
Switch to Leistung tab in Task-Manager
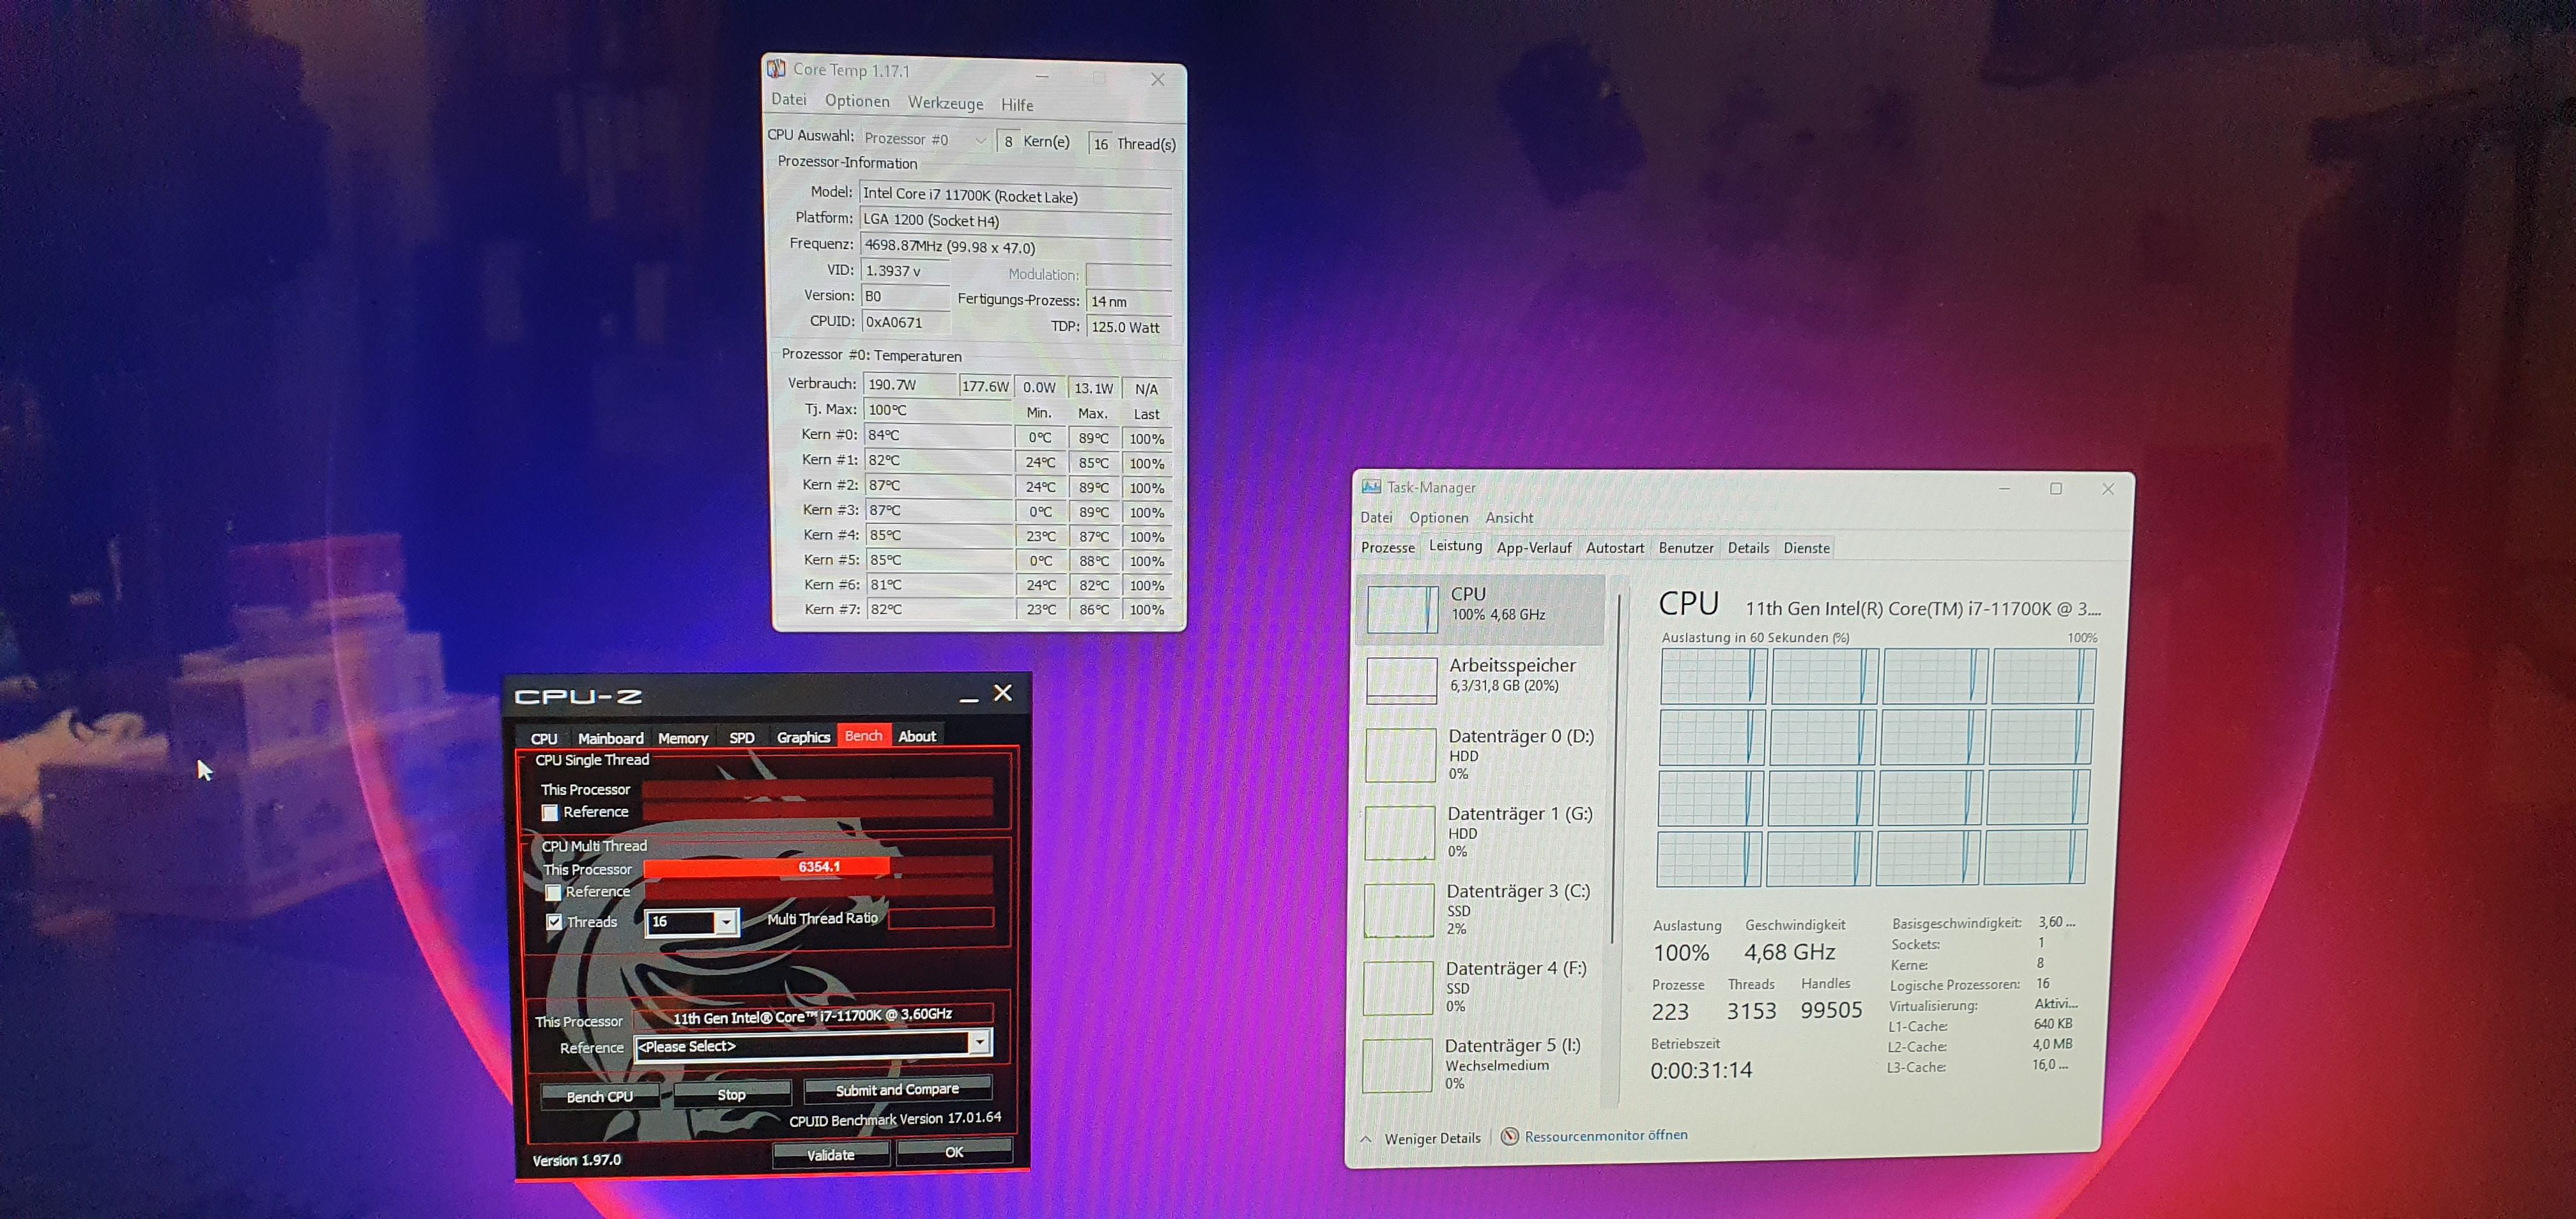click(1455, 545)
